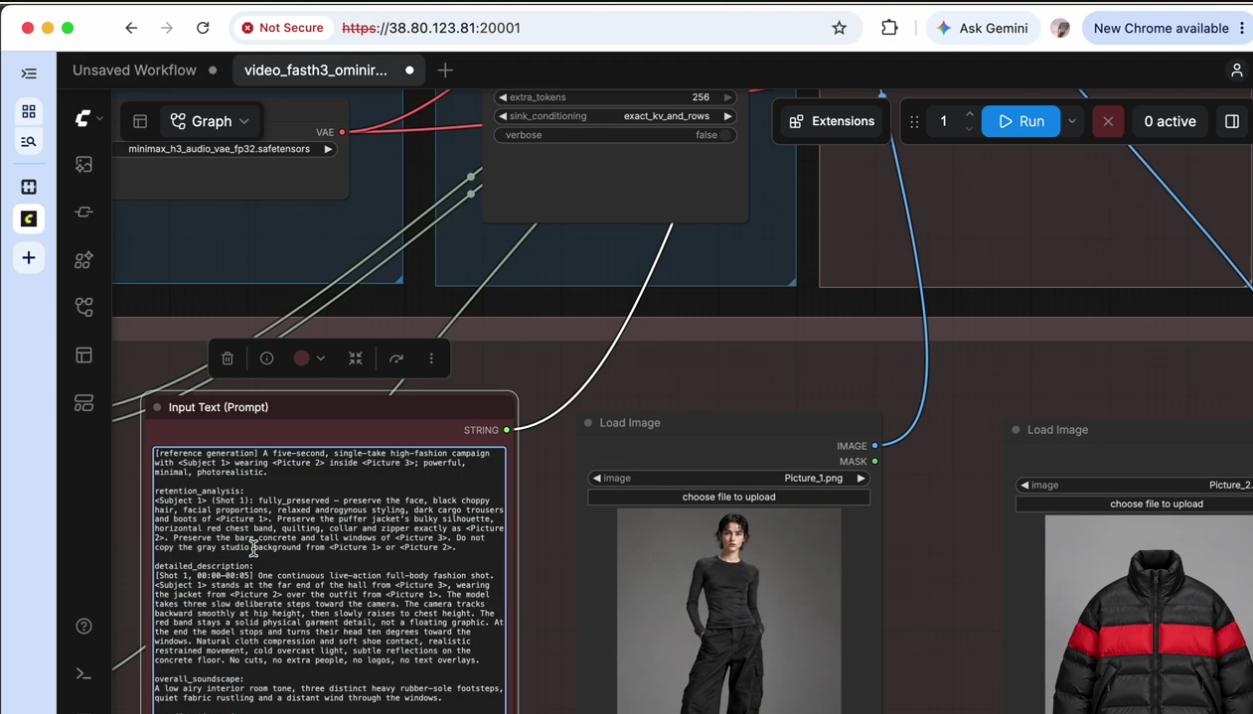This screenshot has width=1253, height=714.
Task: Open the Chrome extensions puzzle icon
Action: coord(889,28)
